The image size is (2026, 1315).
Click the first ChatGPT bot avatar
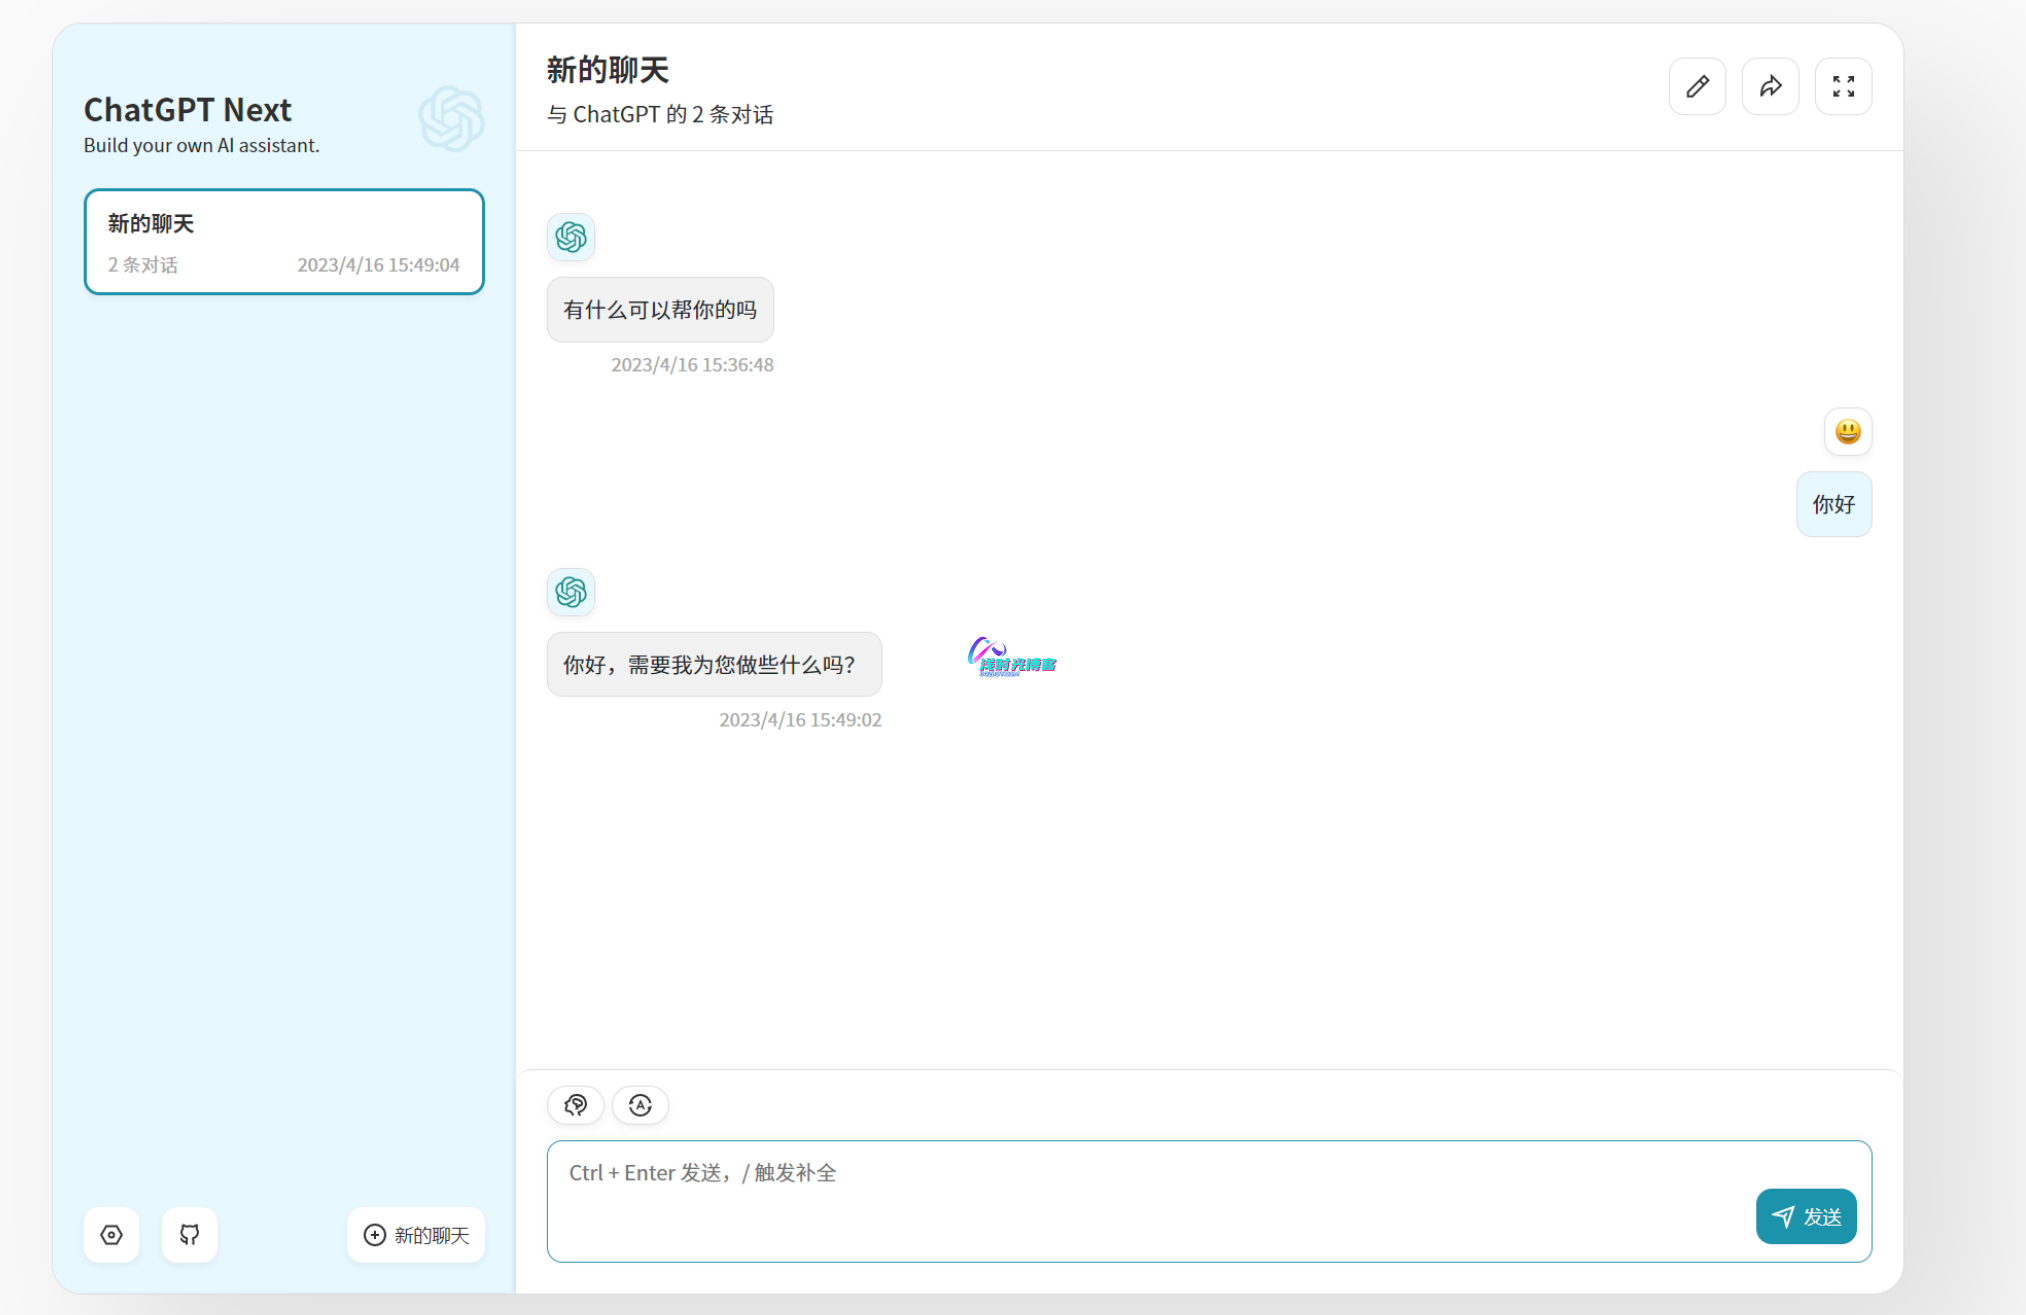pyautogui.click(x=571, y=237)
